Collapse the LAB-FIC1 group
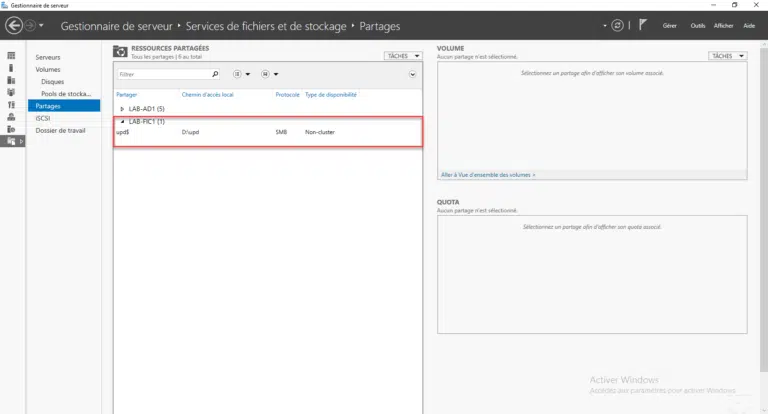This screenshot has width=768, height=414. click(x=122, y=121)
